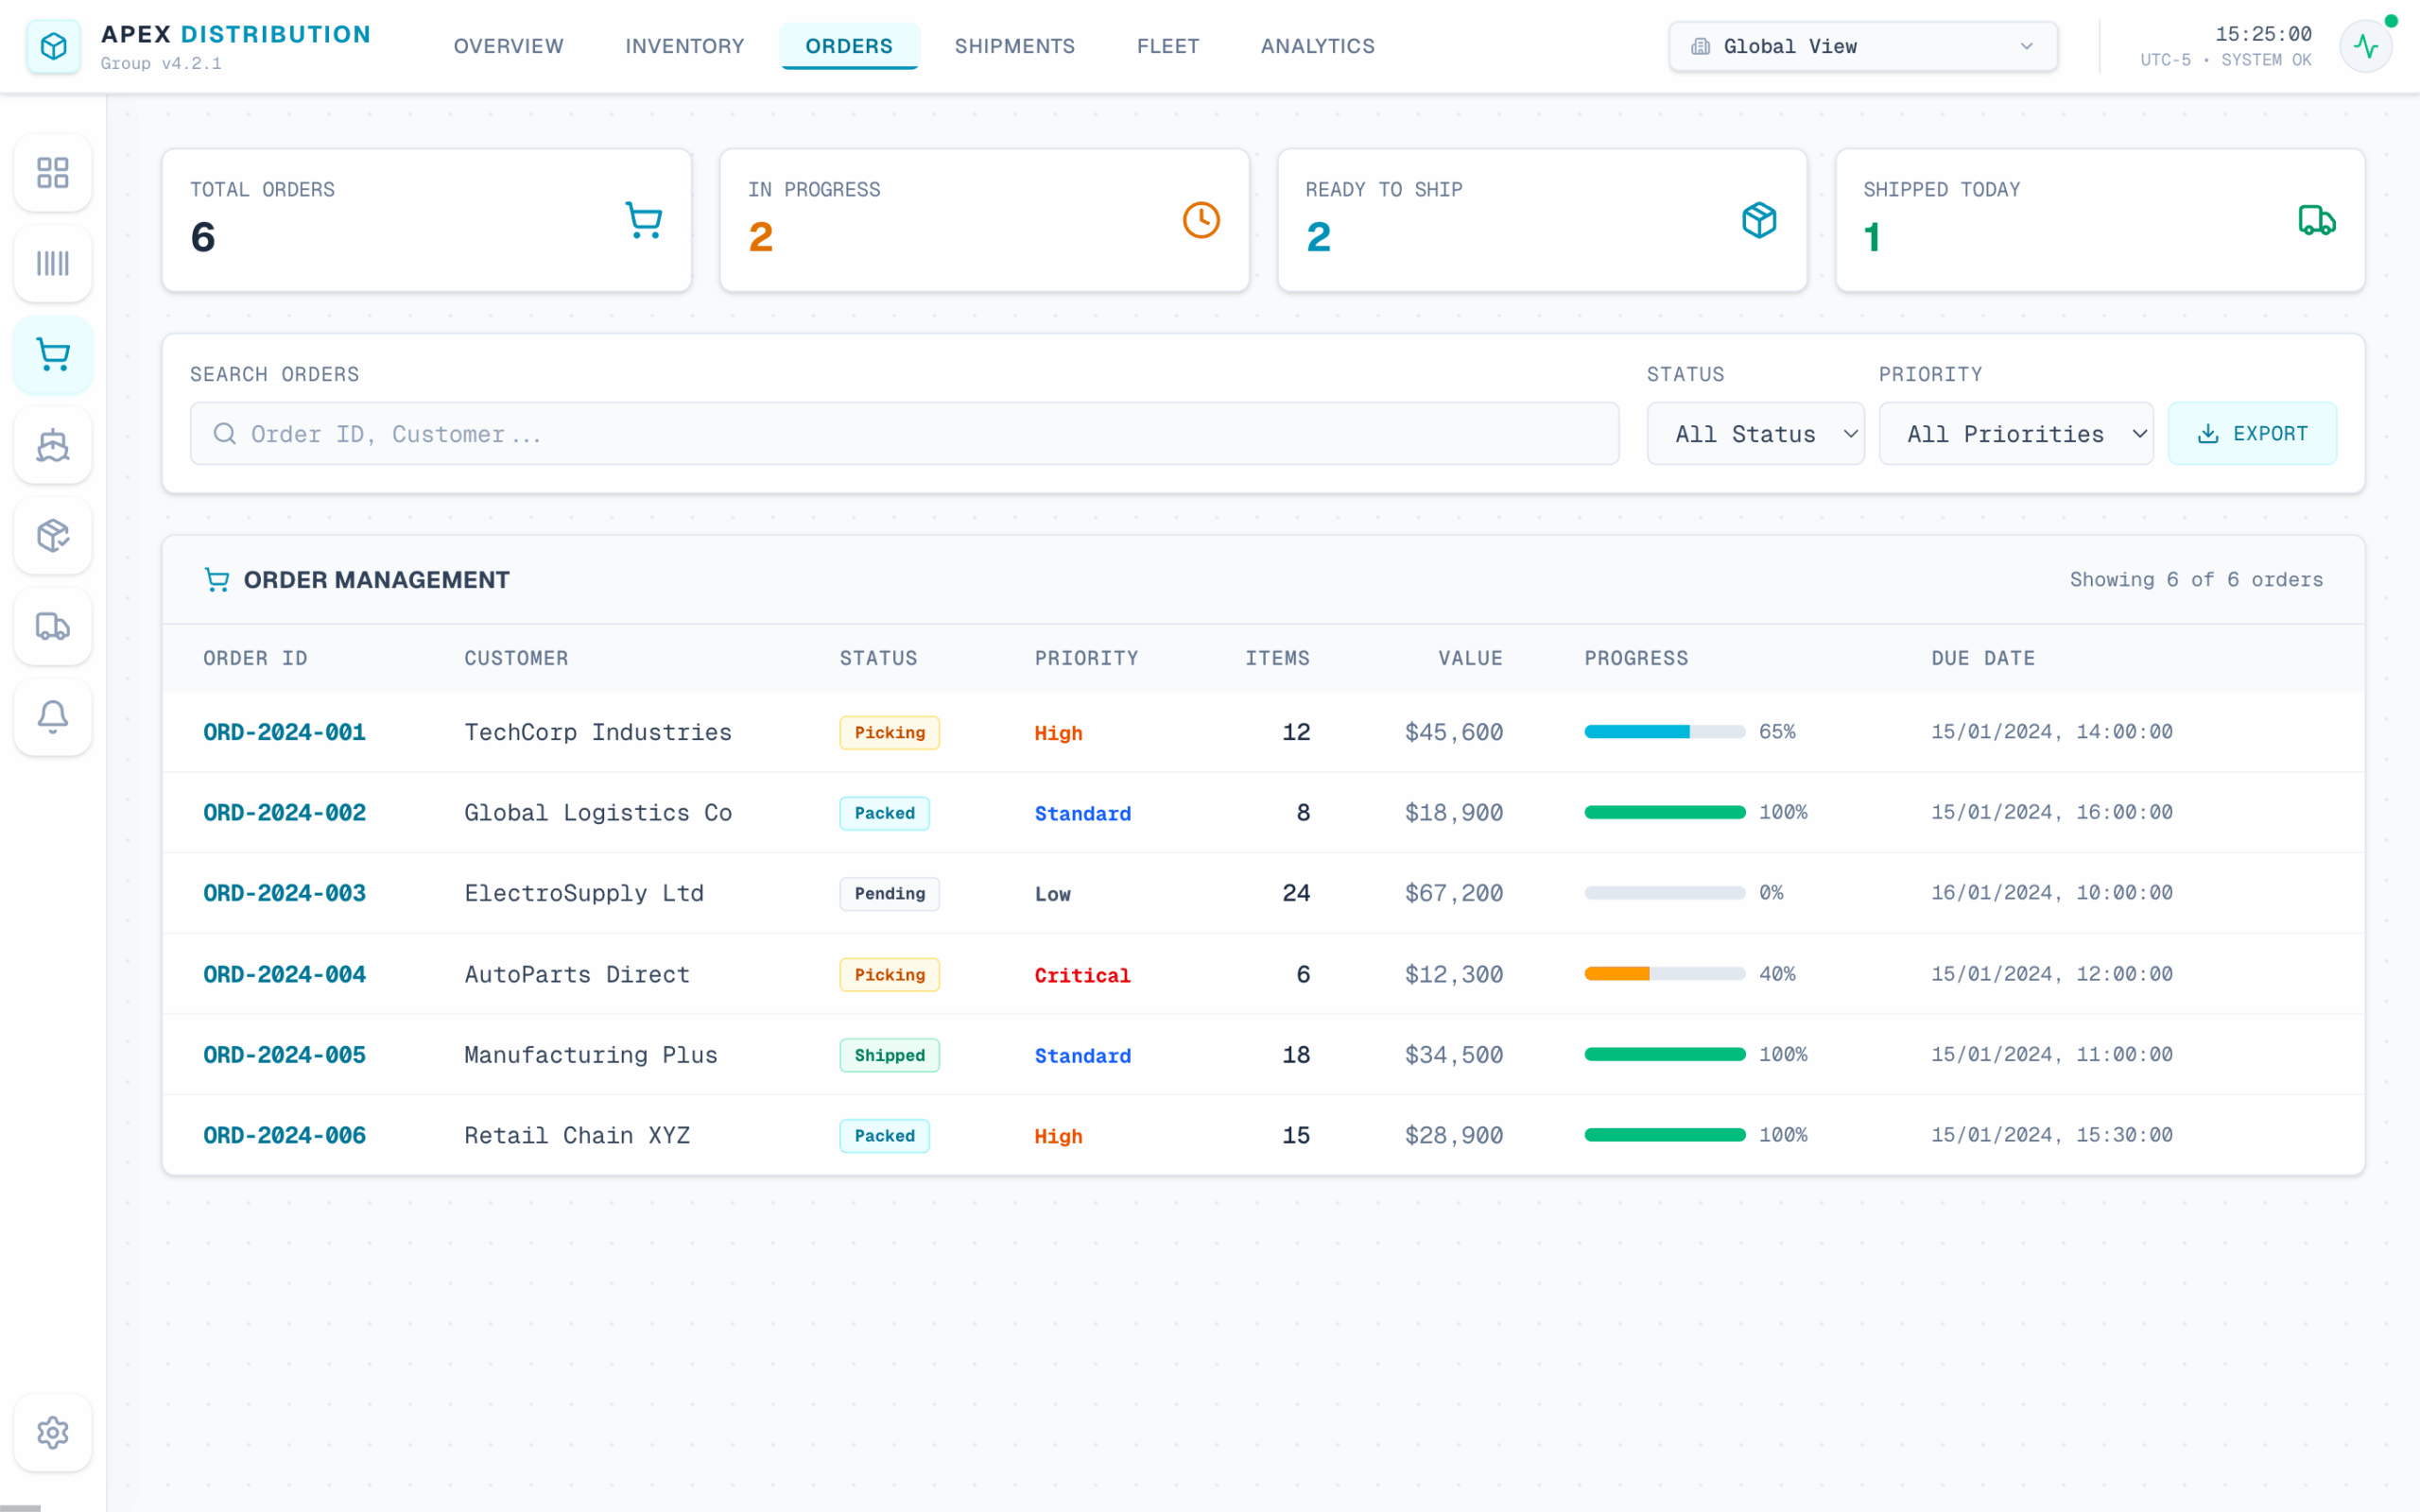The image size is (2420, 1512).
Task: Open settings gear at sidebar bottom
Action: [x=53, y=1432]
